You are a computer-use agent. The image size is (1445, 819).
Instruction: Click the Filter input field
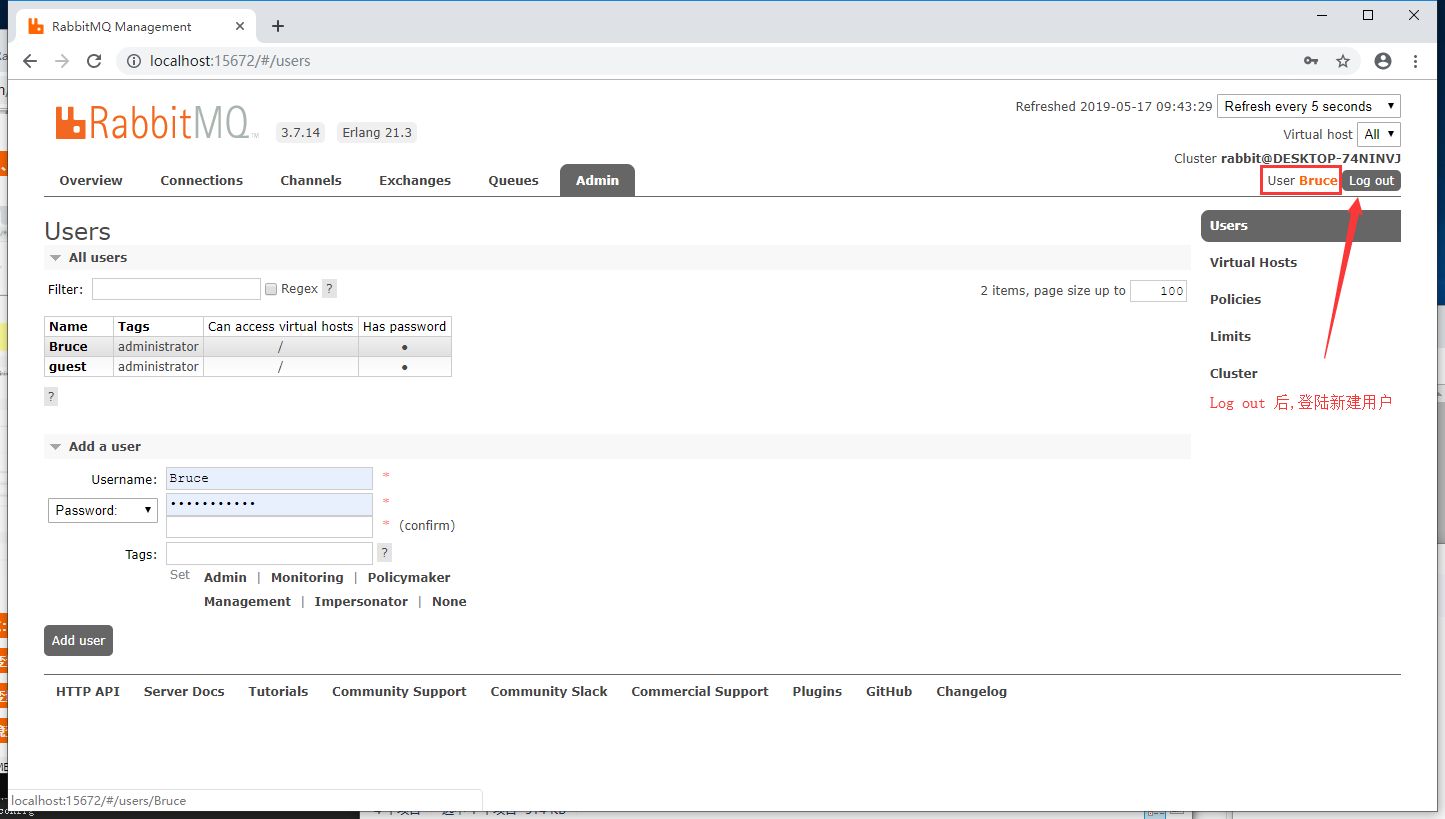click(x=176, y=289)
